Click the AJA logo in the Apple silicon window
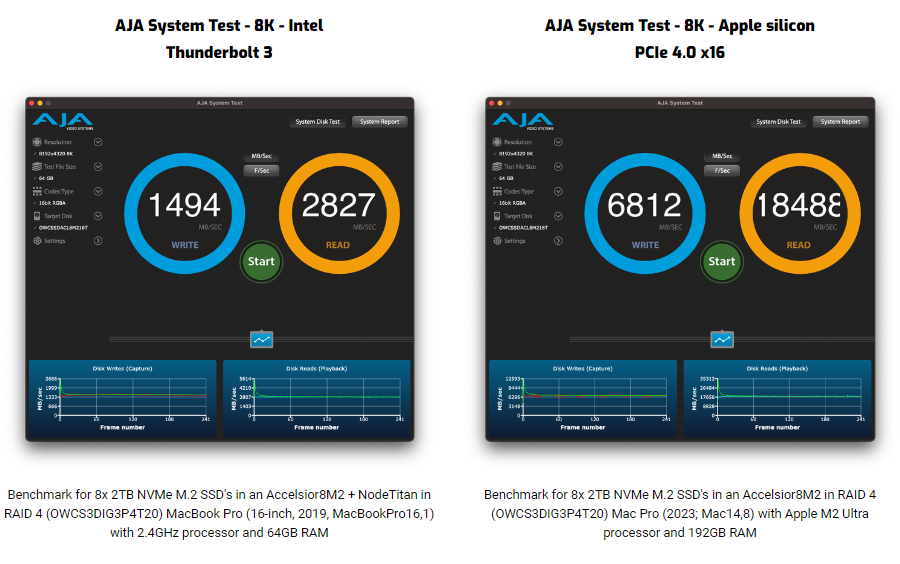The image size is (900, 564). pyautogui.click(x=523, y=122)
